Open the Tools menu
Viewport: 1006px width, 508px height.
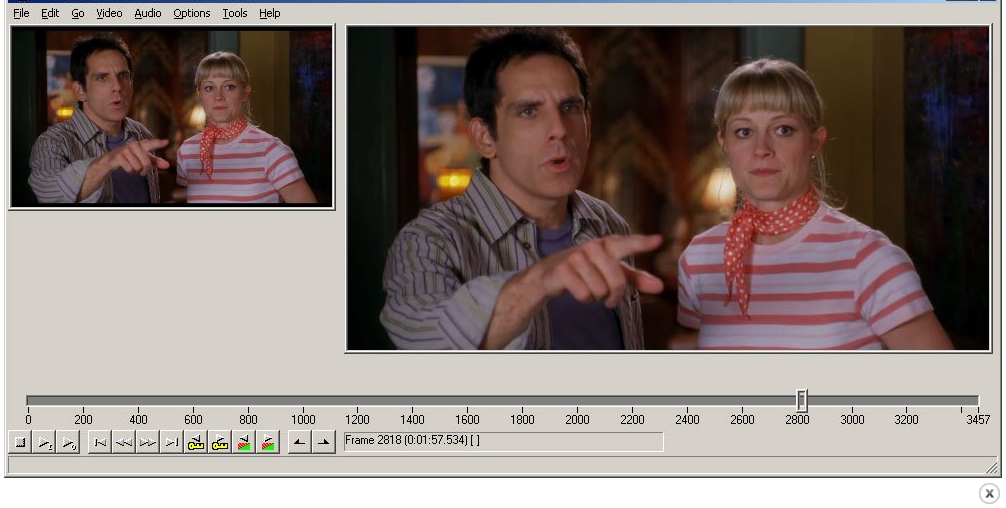pos(235,13)
